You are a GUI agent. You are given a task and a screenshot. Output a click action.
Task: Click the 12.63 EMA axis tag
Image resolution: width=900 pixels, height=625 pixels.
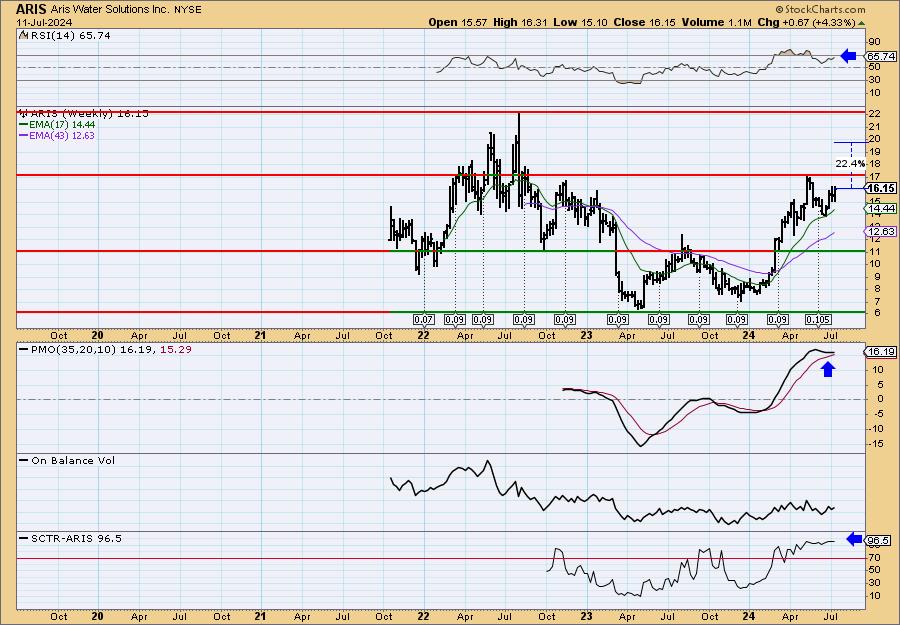[x=881, y=231]
